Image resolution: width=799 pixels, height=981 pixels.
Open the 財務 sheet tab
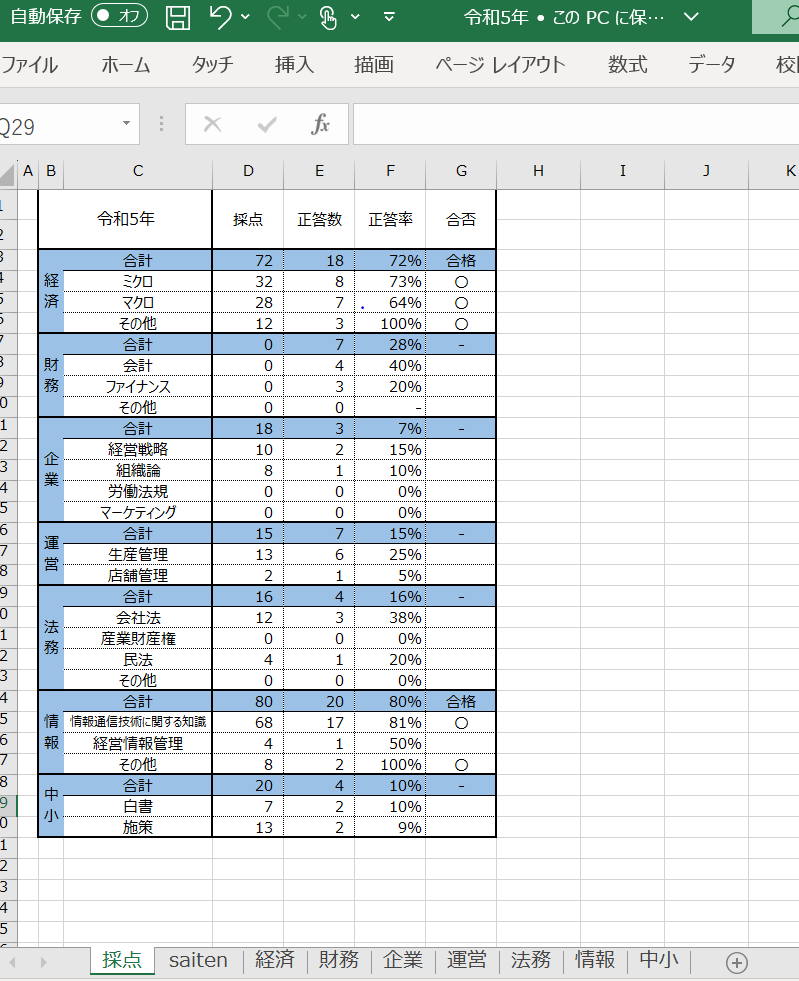pos(338,960)
